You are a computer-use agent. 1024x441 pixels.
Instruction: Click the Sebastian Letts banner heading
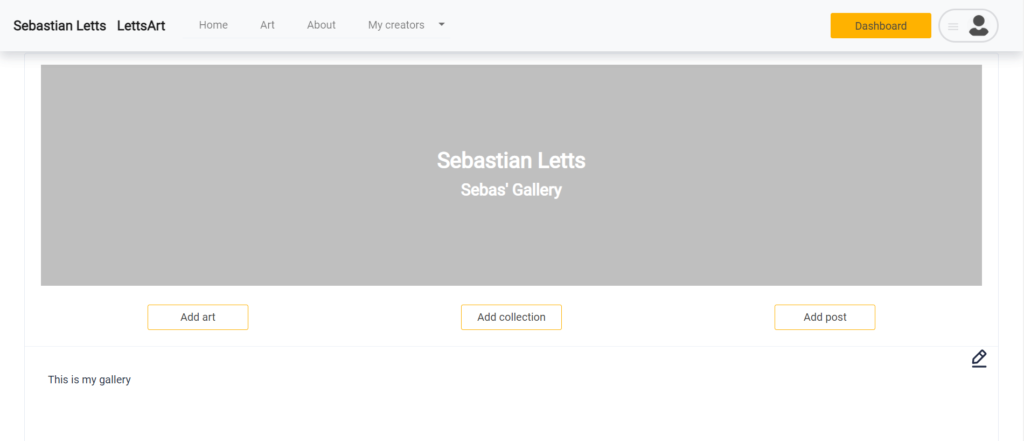(511, 160)
